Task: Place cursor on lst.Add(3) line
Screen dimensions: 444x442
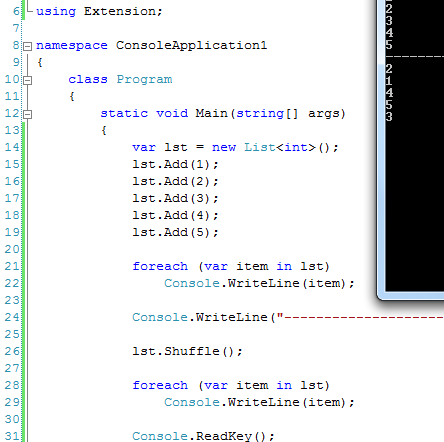Action: point(175,198)
